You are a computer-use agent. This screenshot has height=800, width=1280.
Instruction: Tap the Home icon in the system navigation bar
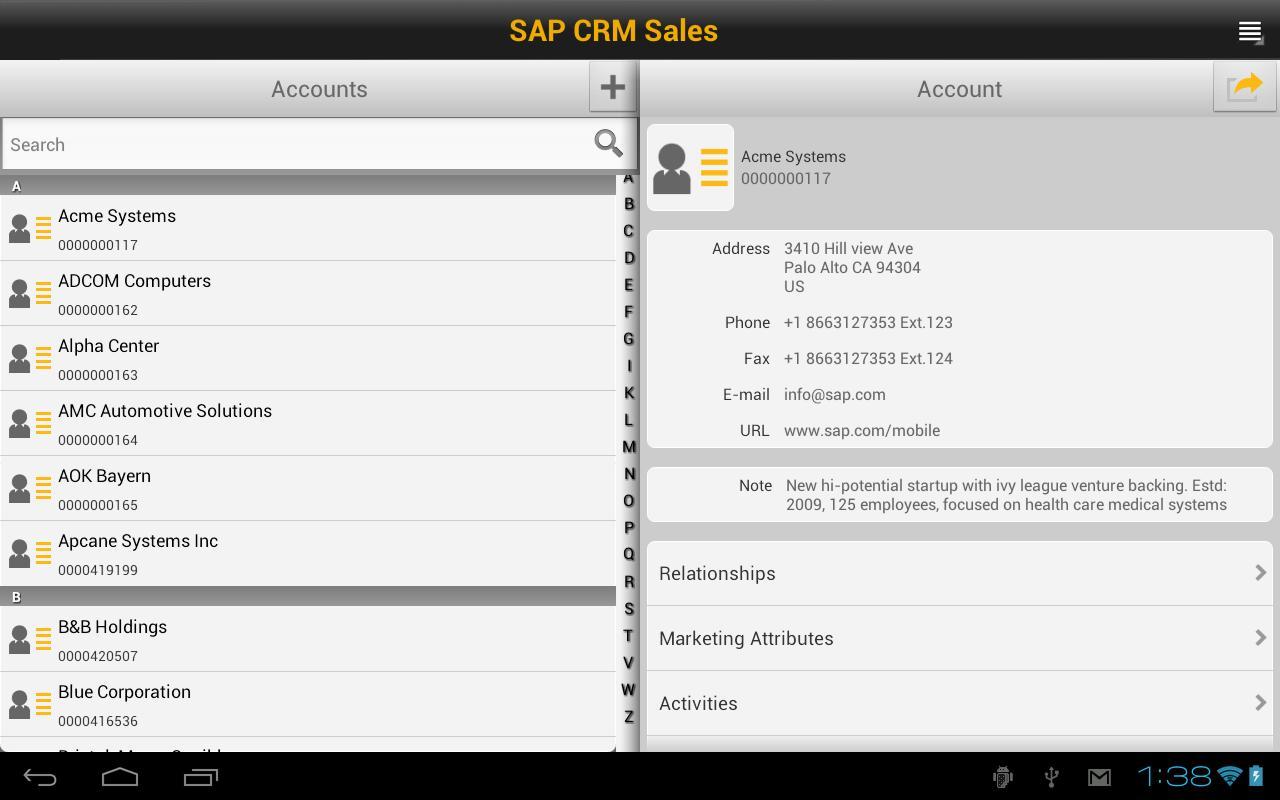(x=119, y=776)
